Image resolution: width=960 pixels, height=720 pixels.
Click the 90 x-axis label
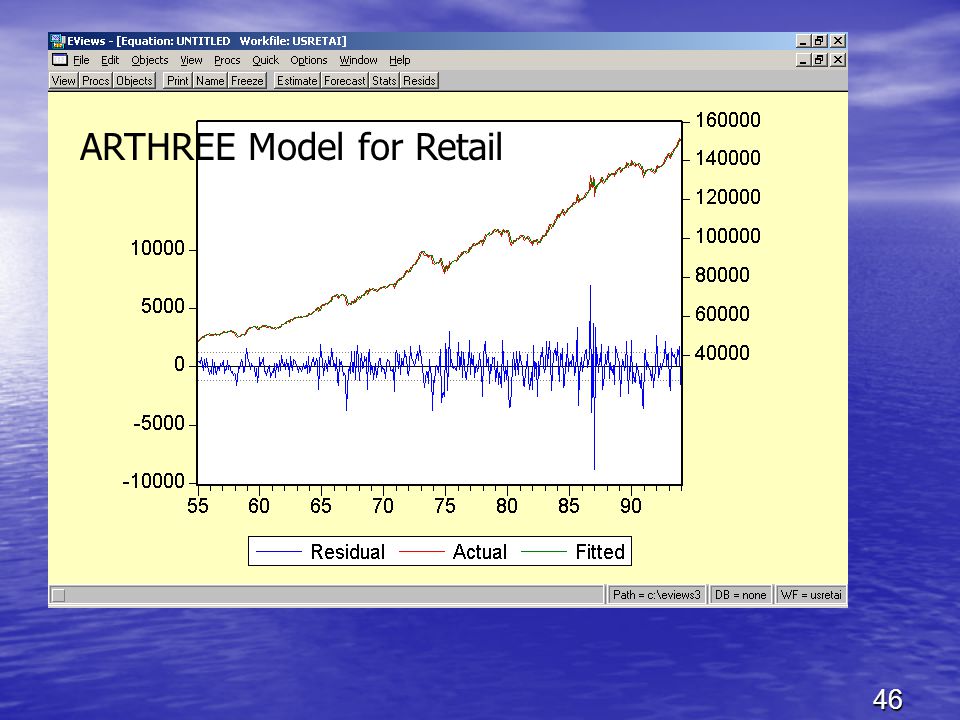631,506
